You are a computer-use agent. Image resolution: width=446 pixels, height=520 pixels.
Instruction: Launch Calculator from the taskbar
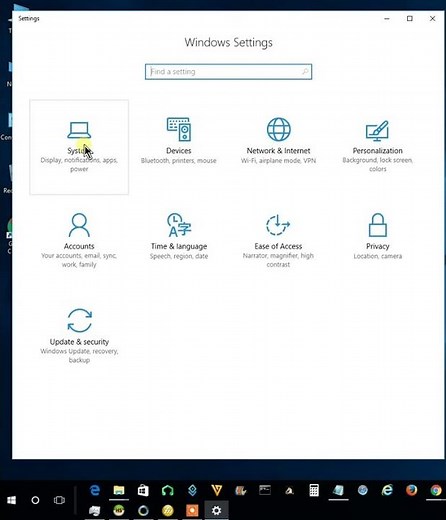314,490
